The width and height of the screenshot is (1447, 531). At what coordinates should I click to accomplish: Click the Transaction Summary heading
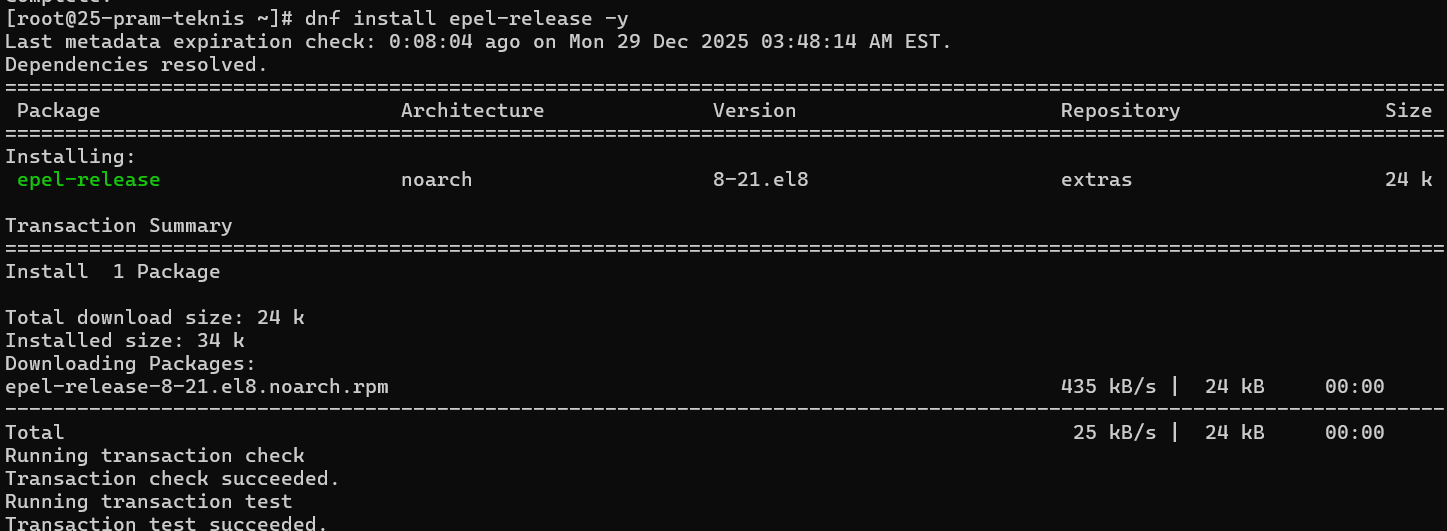(x=118, y=226)
